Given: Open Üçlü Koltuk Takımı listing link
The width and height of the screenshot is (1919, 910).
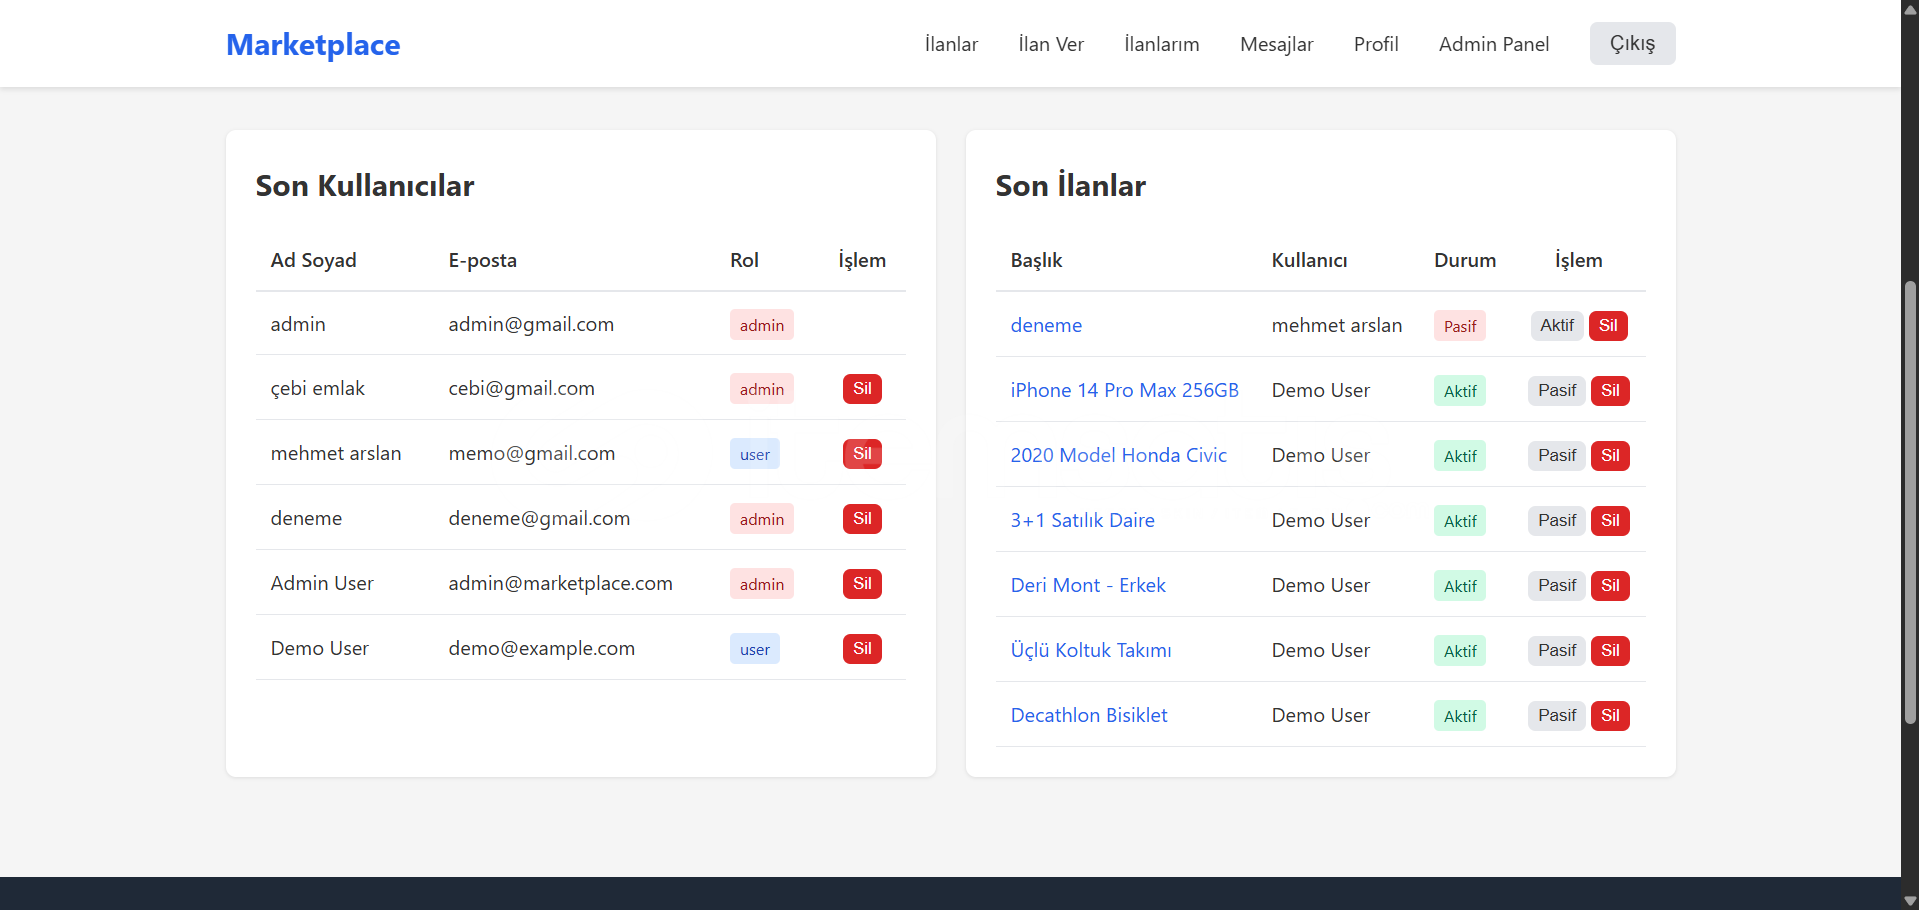Looking at the screenshot, I should coord(1090,650).
